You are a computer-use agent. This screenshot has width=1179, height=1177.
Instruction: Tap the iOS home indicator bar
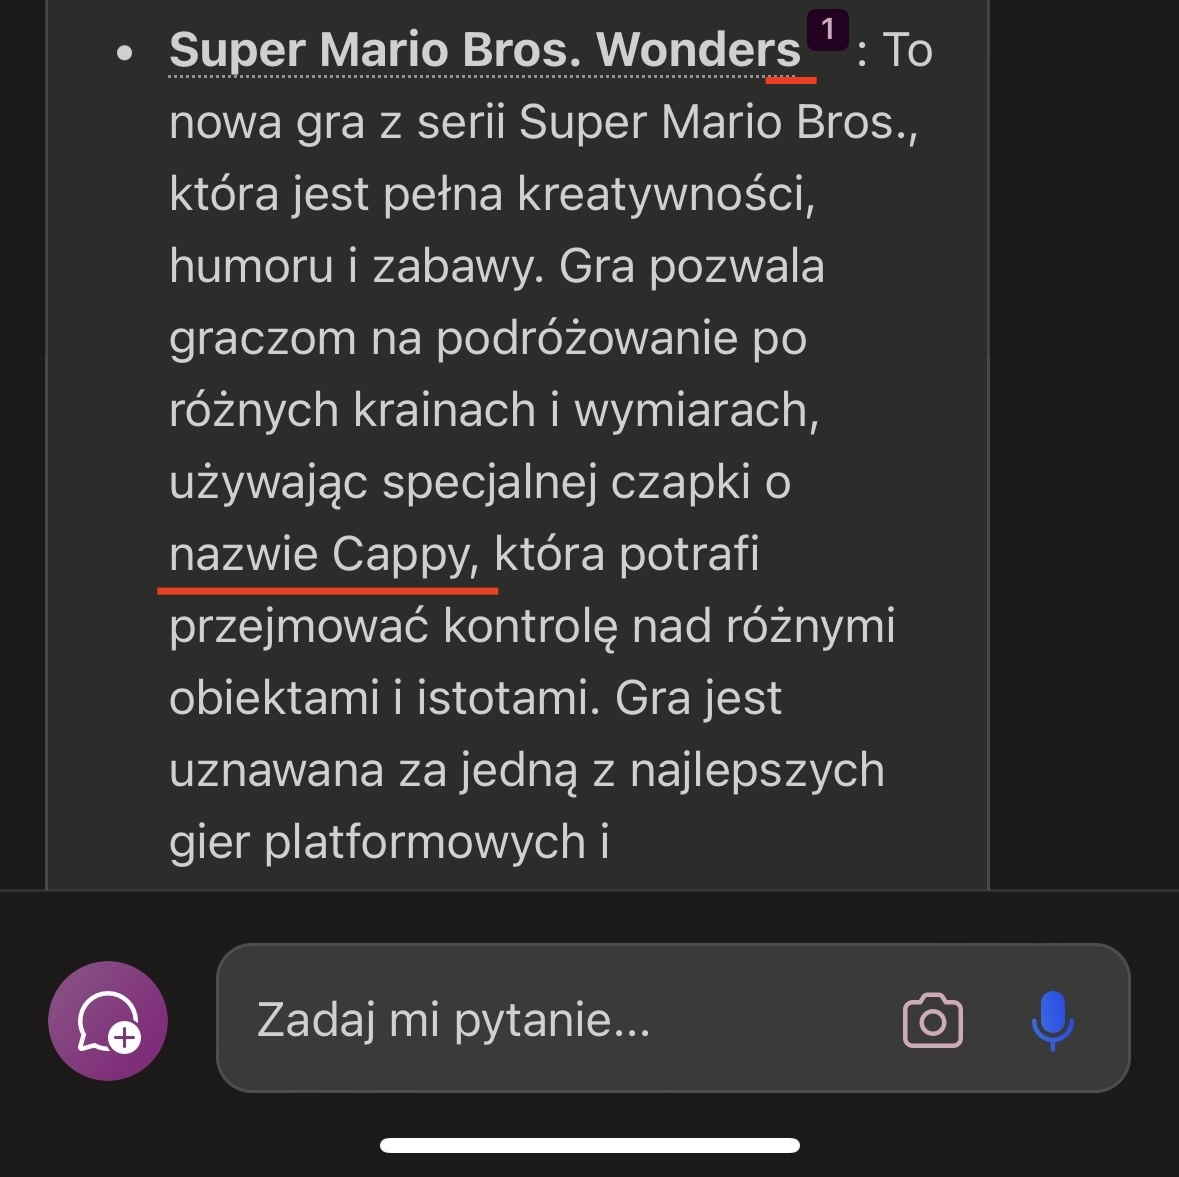click(x=590, y=1145)
